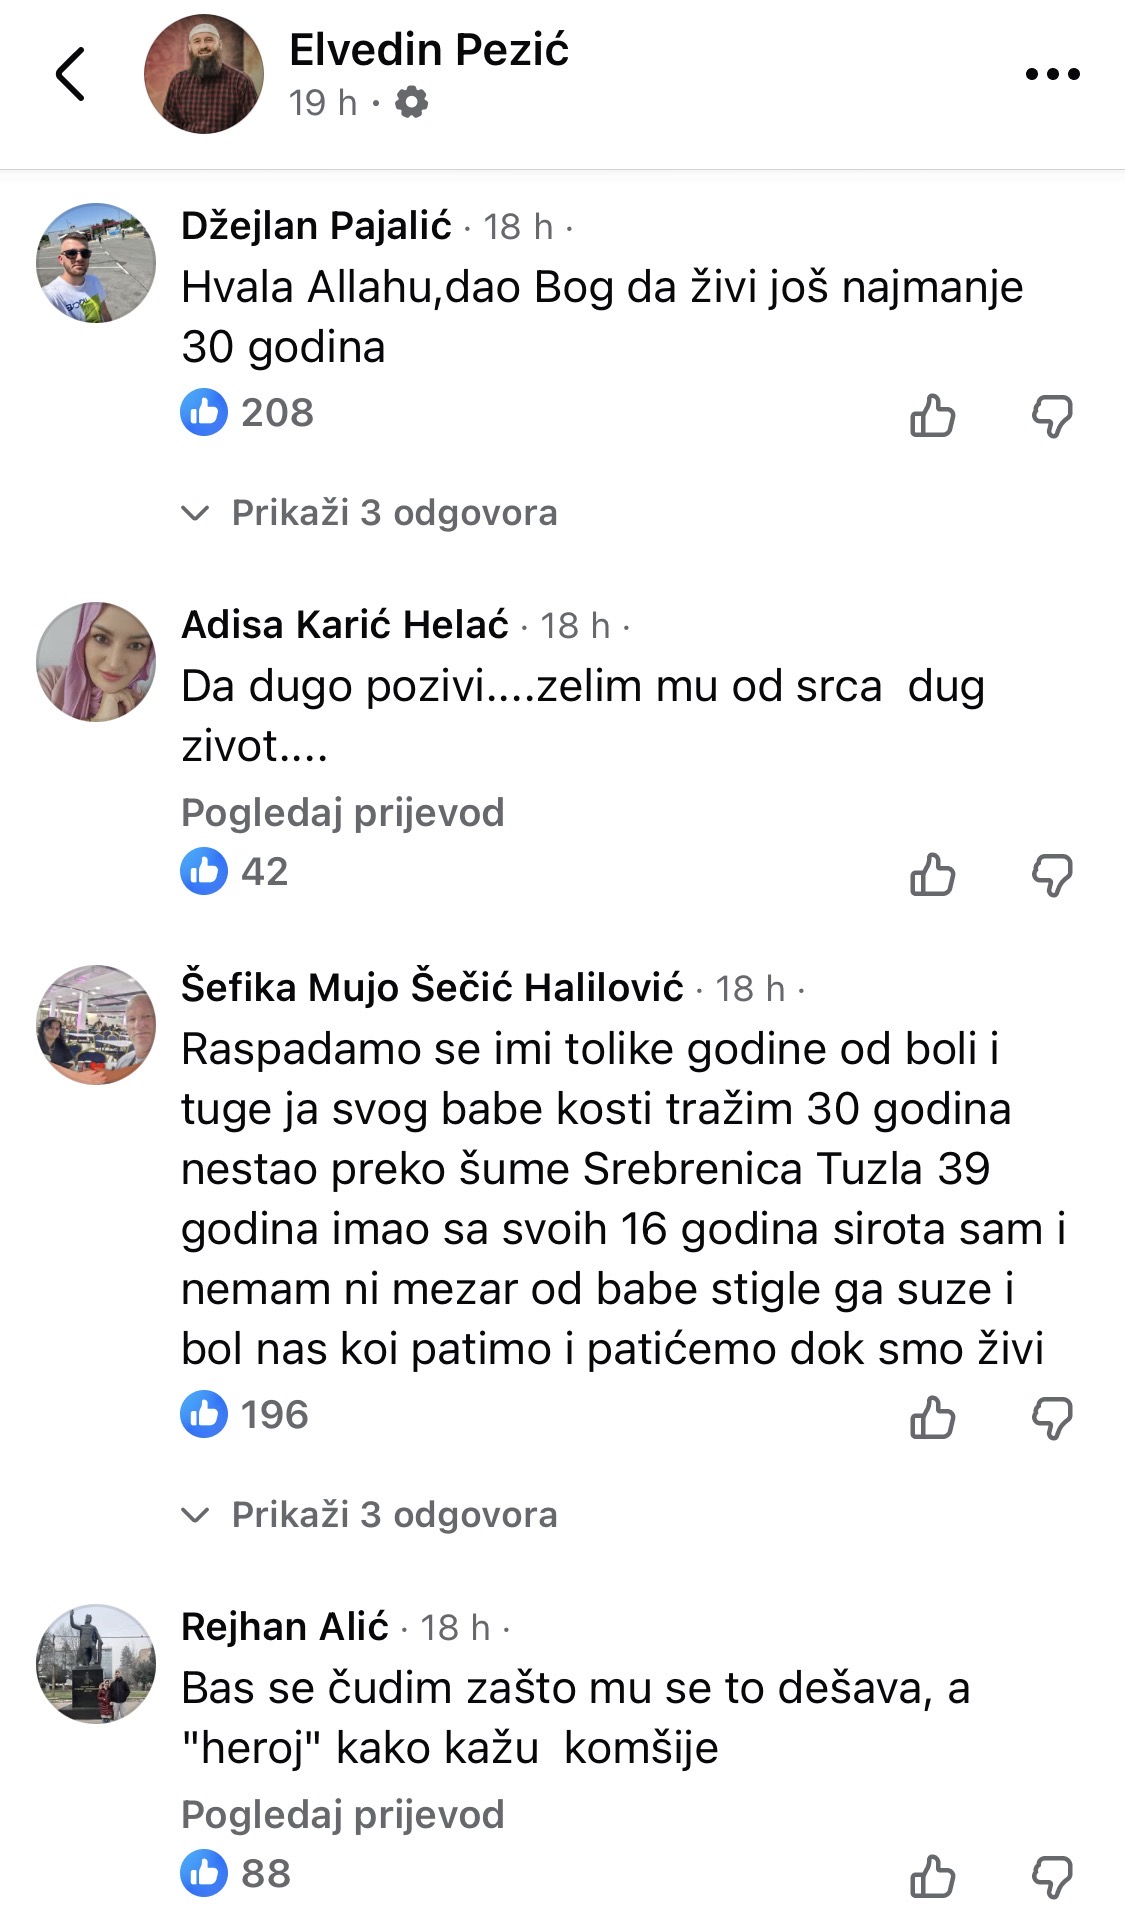The height and width of the screenshot is (1927, 1125).
Task: Expand 3 replies under Šefika's comment
Action: point(393,1515)
